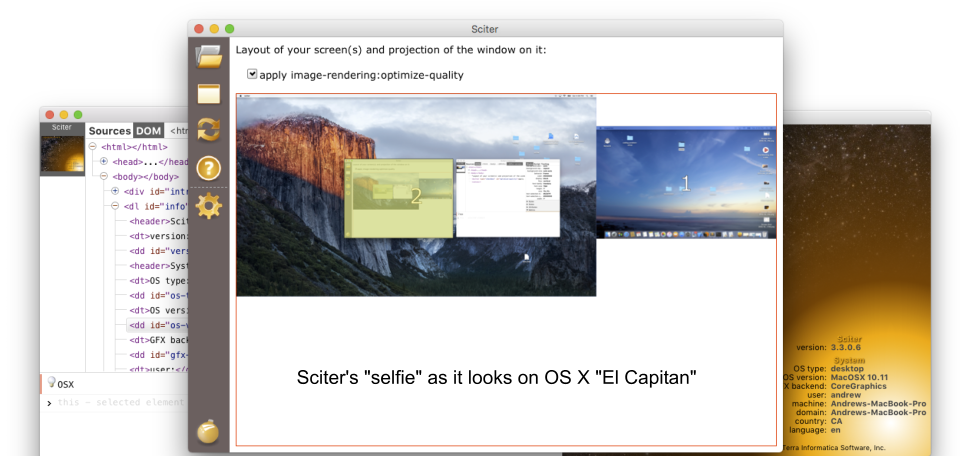Expand the head node in inspector tree
Image resolution: width=966 pixels, height=456 pixels.
104,161
